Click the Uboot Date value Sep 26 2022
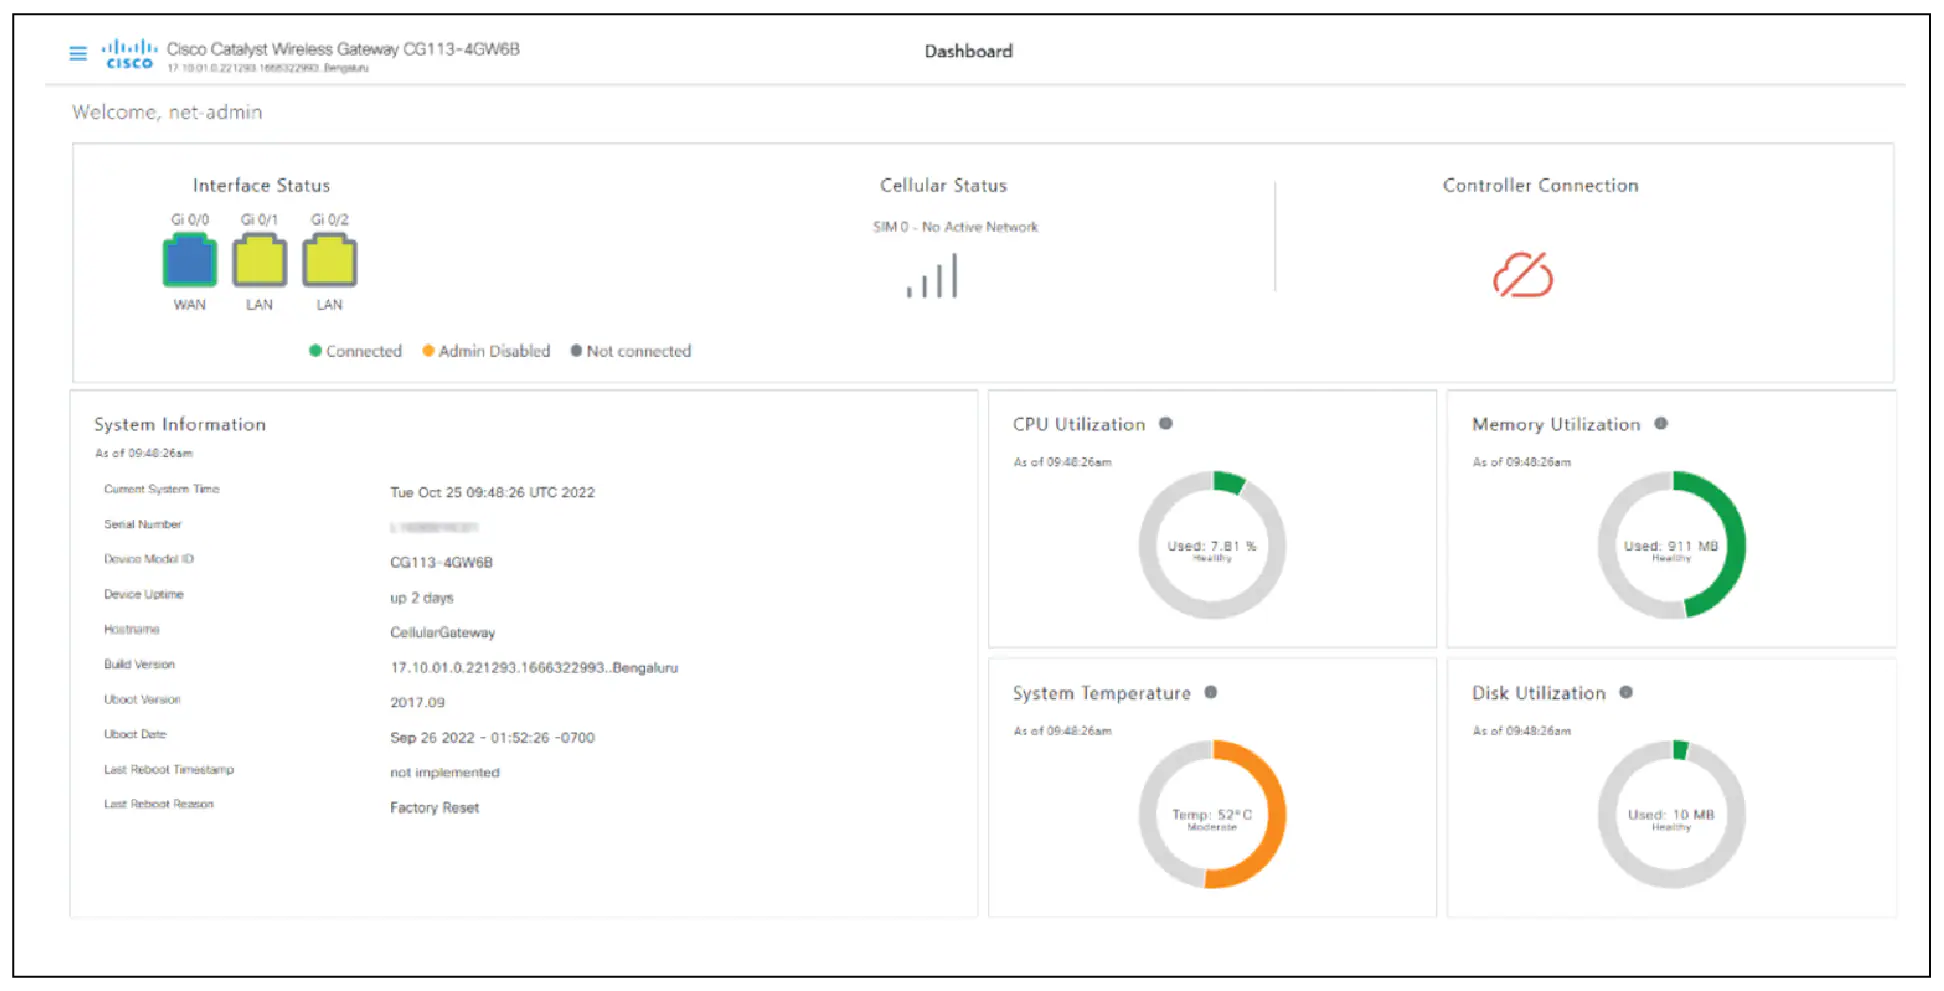Screen dimensions: 1944x991 [x=492, y=737]
